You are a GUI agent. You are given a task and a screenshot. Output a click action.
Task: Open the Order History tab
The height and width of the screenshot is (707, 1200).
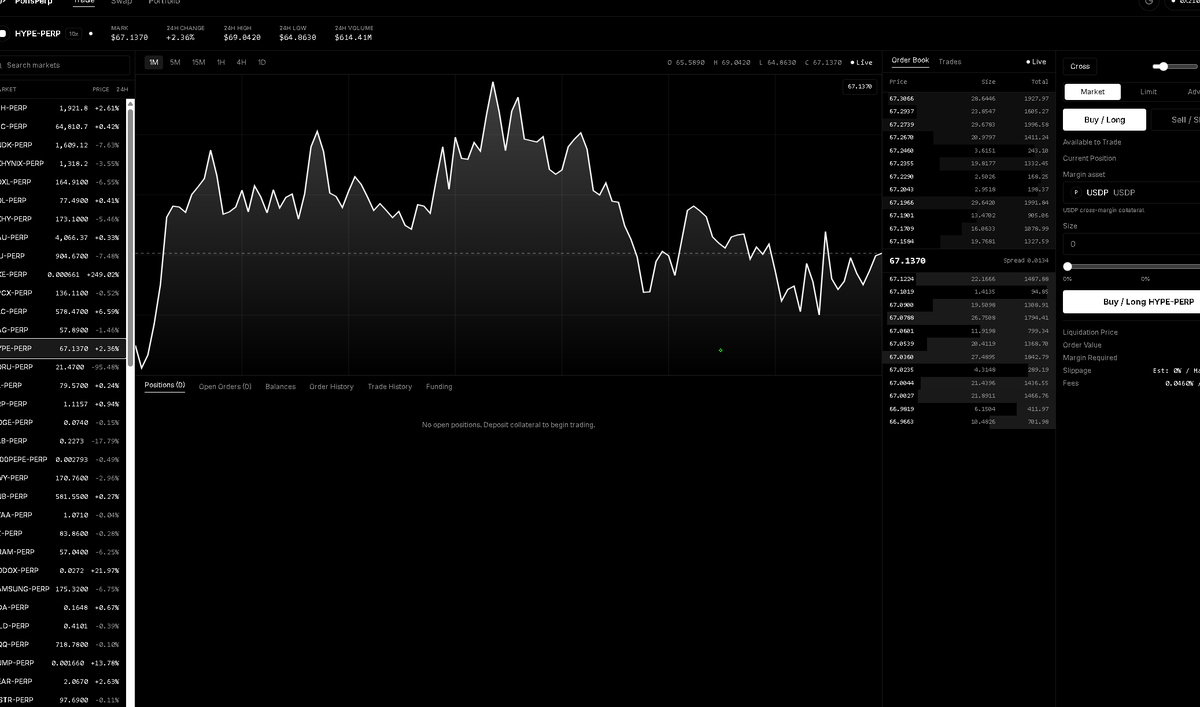coord(331,386)
